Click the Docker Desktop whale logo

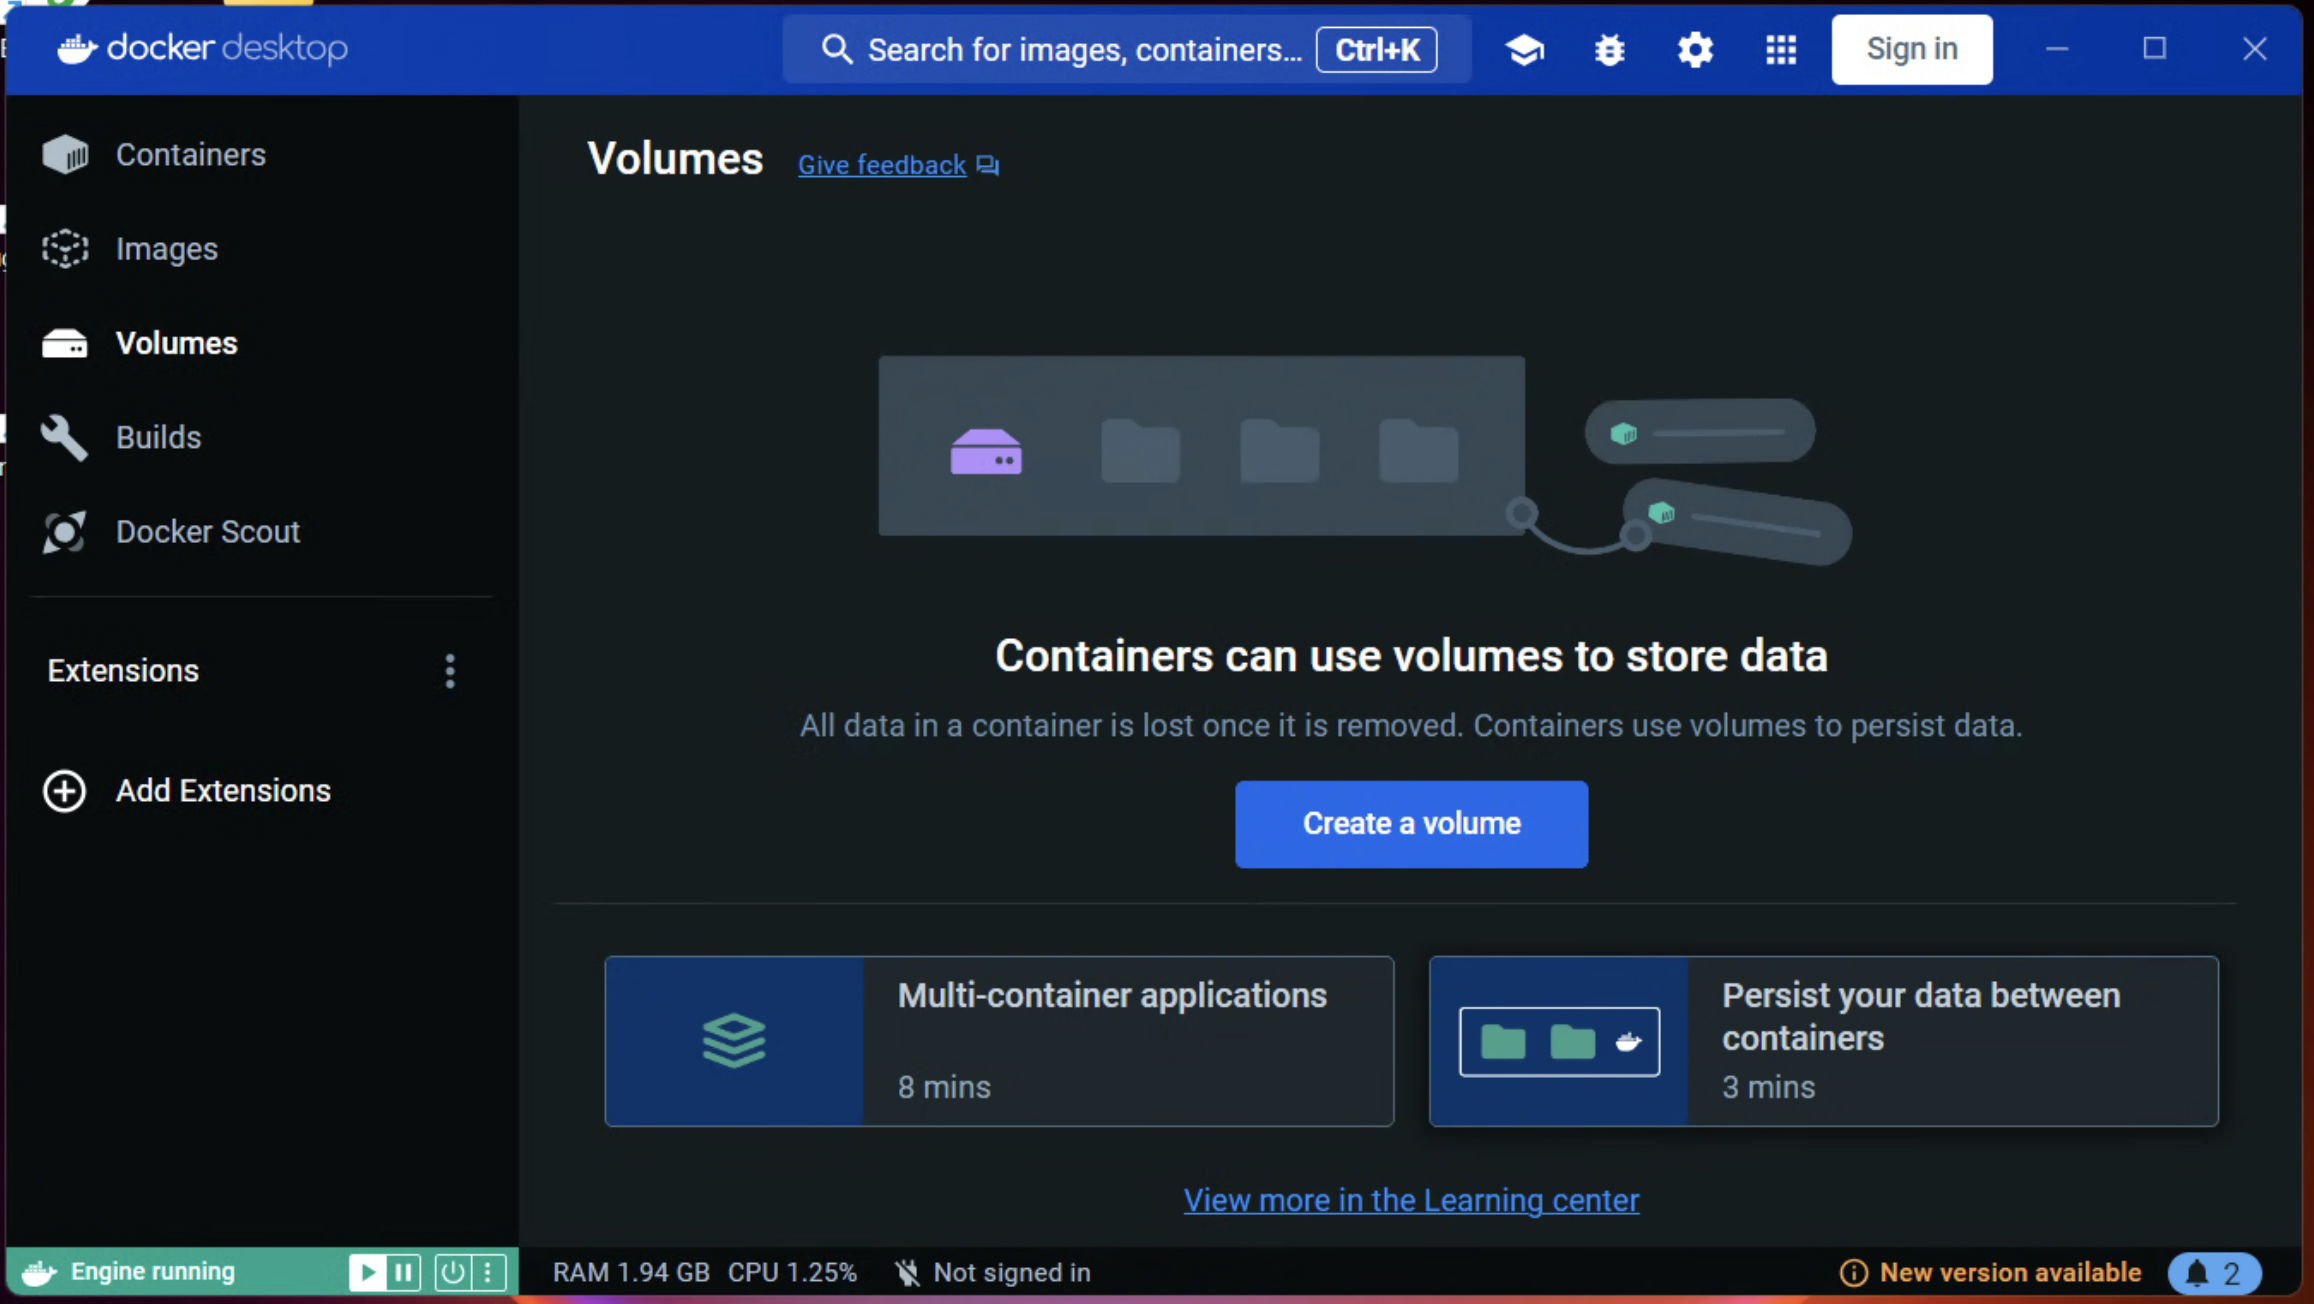coord(77,48)
